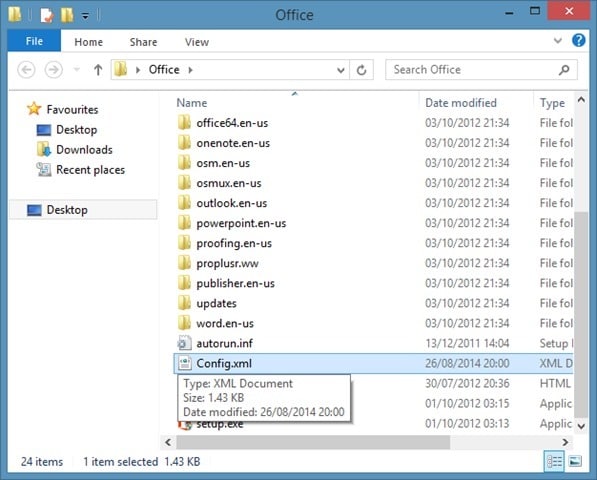597x480 pixels.
Task: Click the word.en-us folder name
Action: click(x=225, y=324)
